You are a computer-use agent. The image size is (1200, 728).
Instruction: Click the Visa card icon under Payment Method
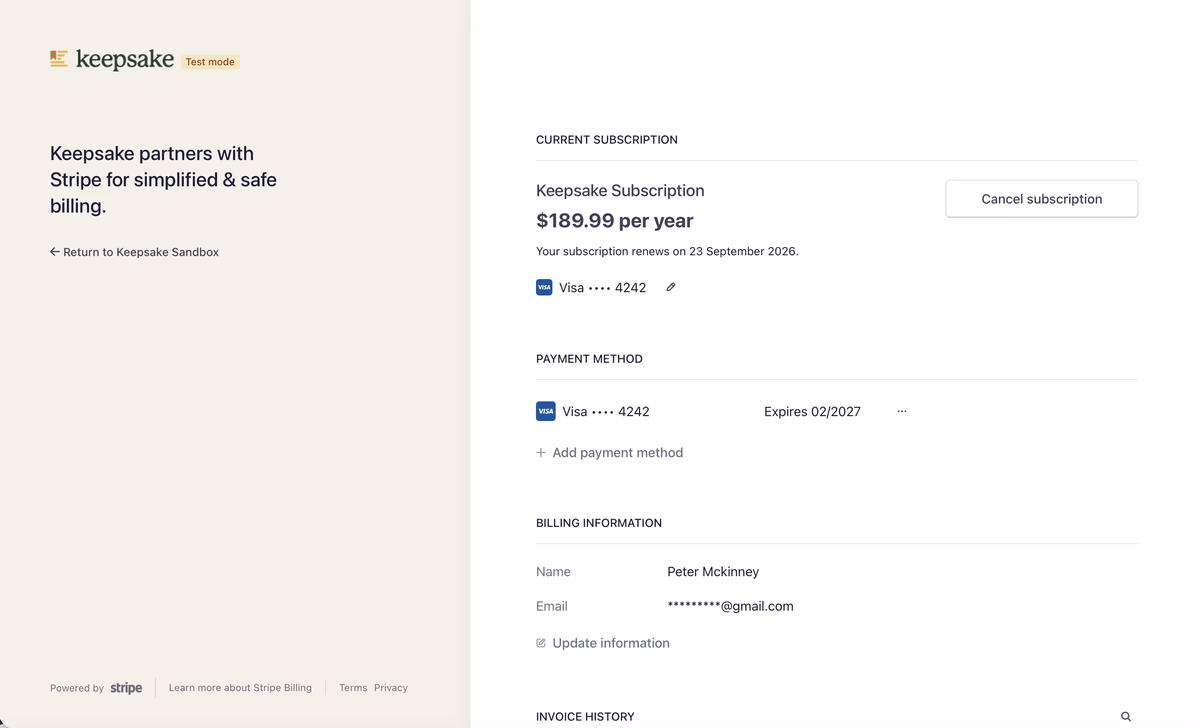[546, 411]
